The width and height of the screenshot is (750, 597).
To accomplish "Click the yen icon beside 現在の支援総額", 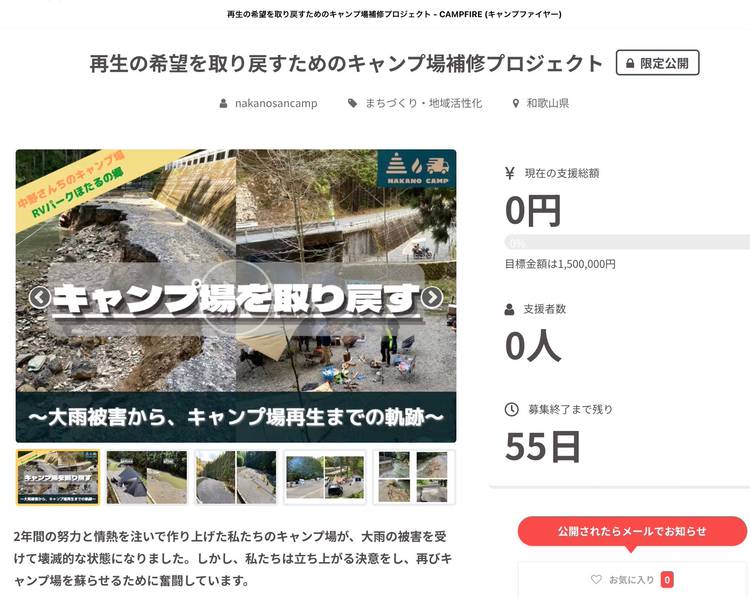I will pos(510,173).
